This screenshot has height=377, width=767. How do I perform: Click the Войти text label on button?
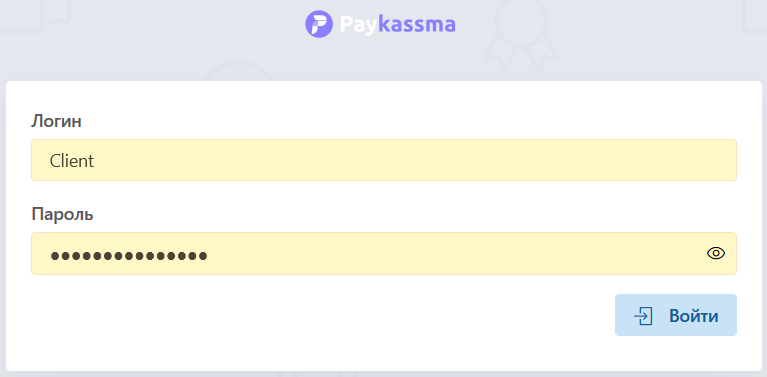[694, 316]
